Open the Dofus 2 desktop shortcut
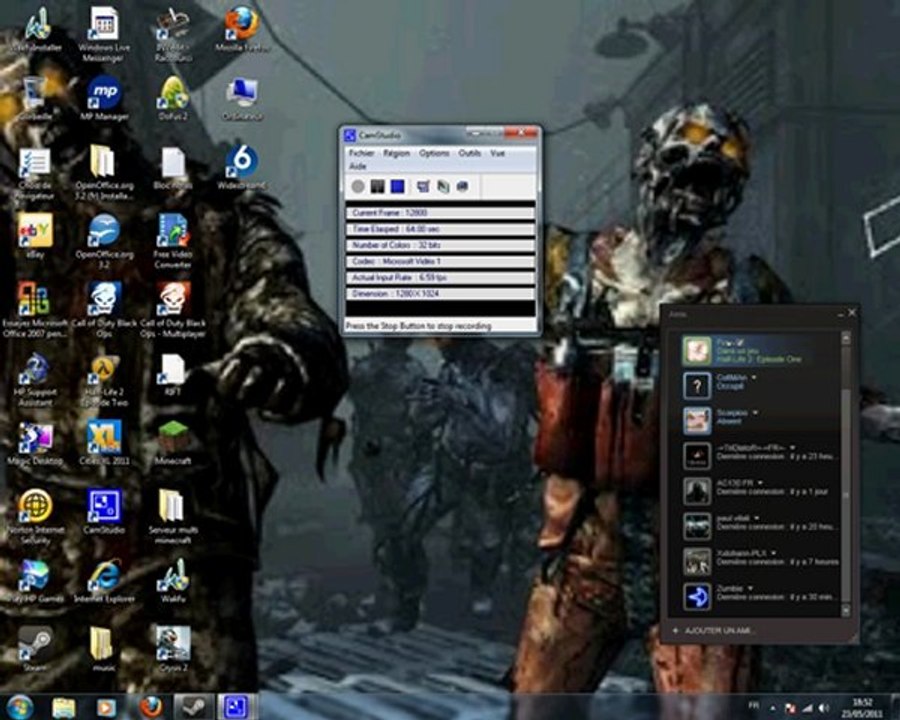 tap(173, 98)
